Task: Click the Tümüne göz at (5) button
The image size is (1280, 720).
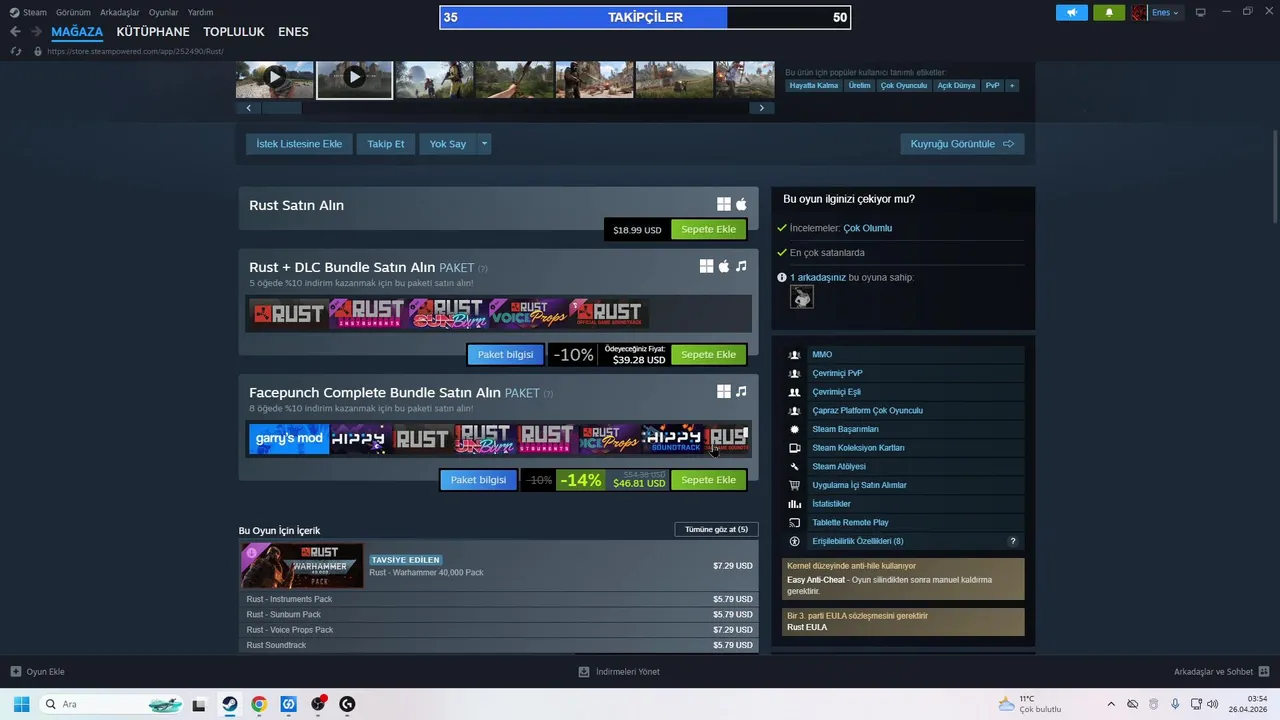Action: pyautogui.click(x=716, y=529)
